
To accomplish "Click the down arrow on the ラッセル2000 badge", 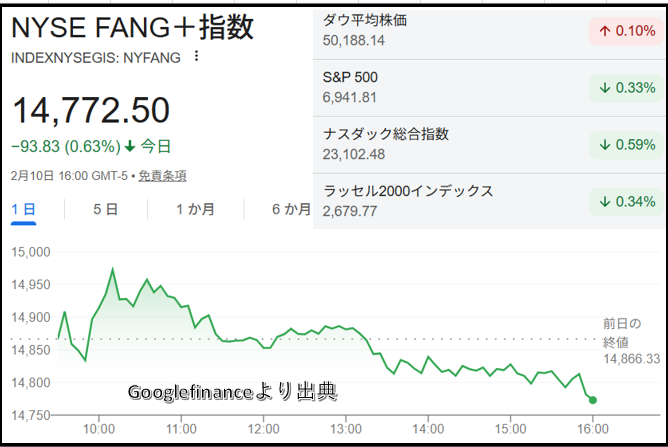I will click(x=603, y=201).
